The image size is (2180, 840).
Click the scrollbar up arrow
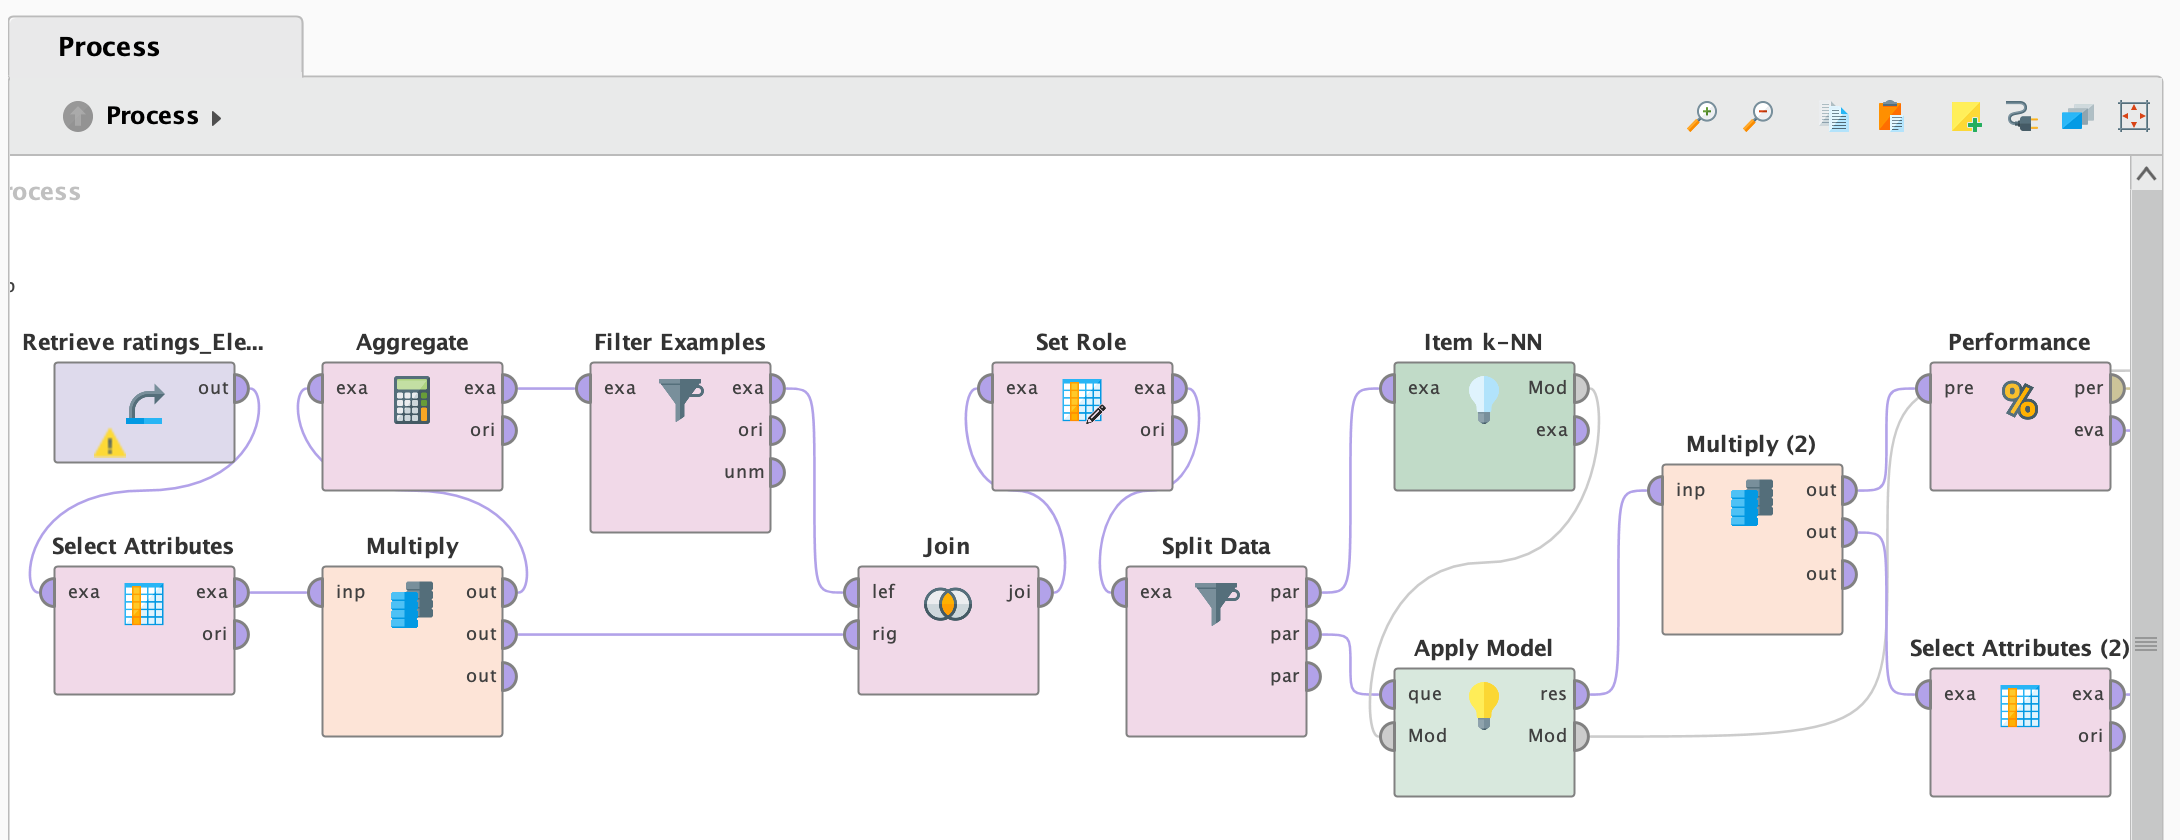pos(2146,174)
